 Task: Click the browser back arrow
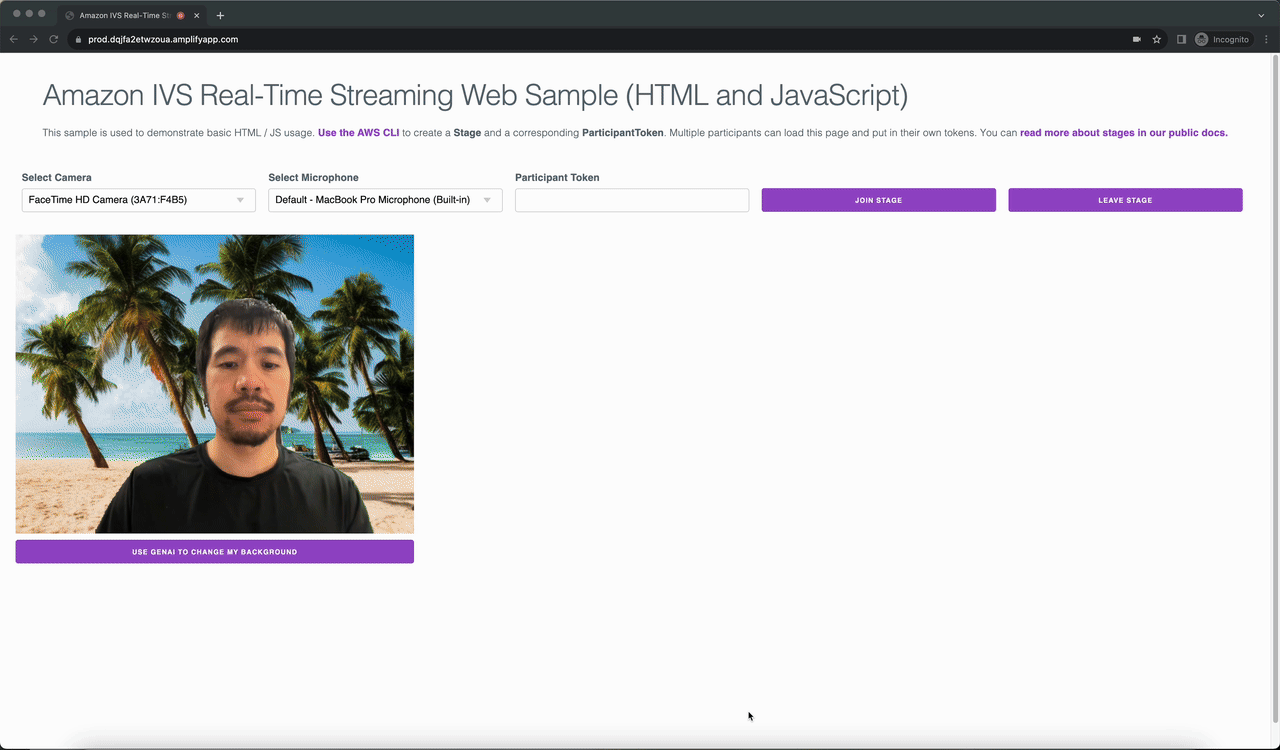pos(14,39)
